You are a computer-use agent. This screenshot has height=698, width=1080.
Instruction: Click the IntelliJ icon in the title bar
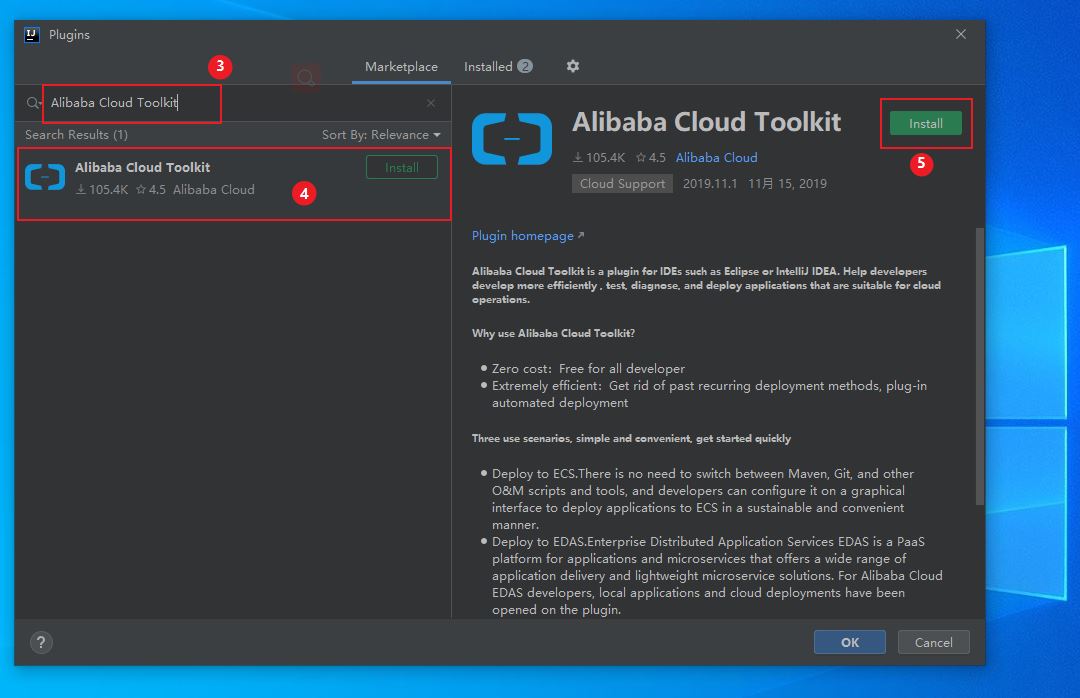(32, 34)
